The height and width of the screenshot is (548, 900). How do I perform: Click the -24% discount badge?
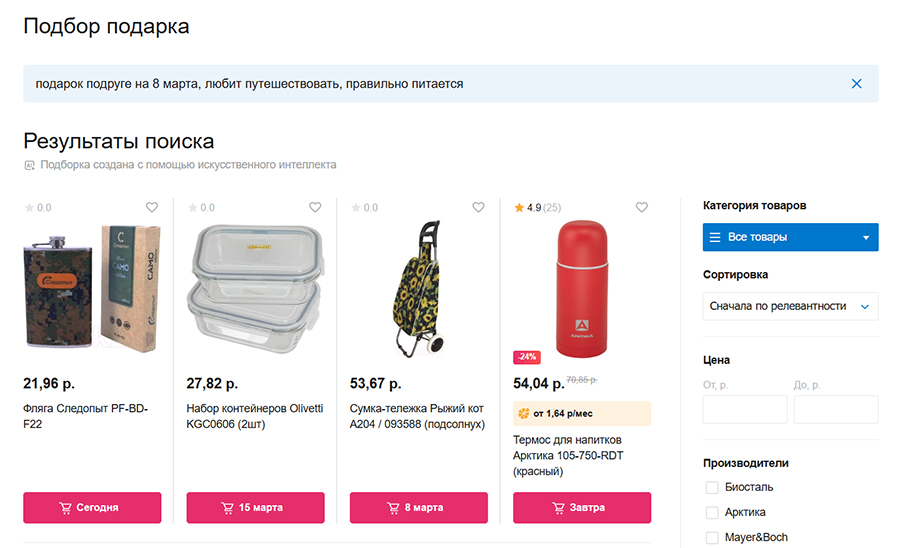527,357
